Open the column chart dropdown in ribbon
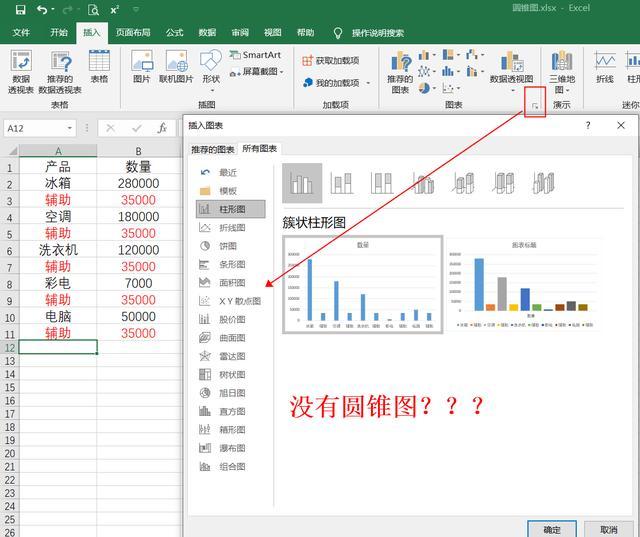Viewport: 640px width, 537px height. click(x=427, y=55)
